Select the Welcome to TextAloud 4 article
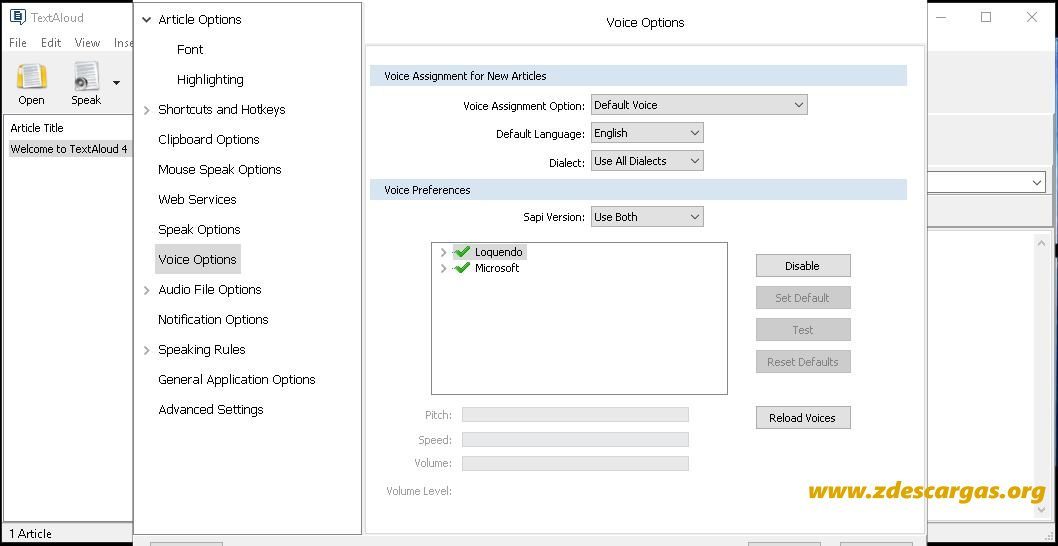Image resolution: width=1058 pixels, height=546 pixels. (x=69, y=149)
